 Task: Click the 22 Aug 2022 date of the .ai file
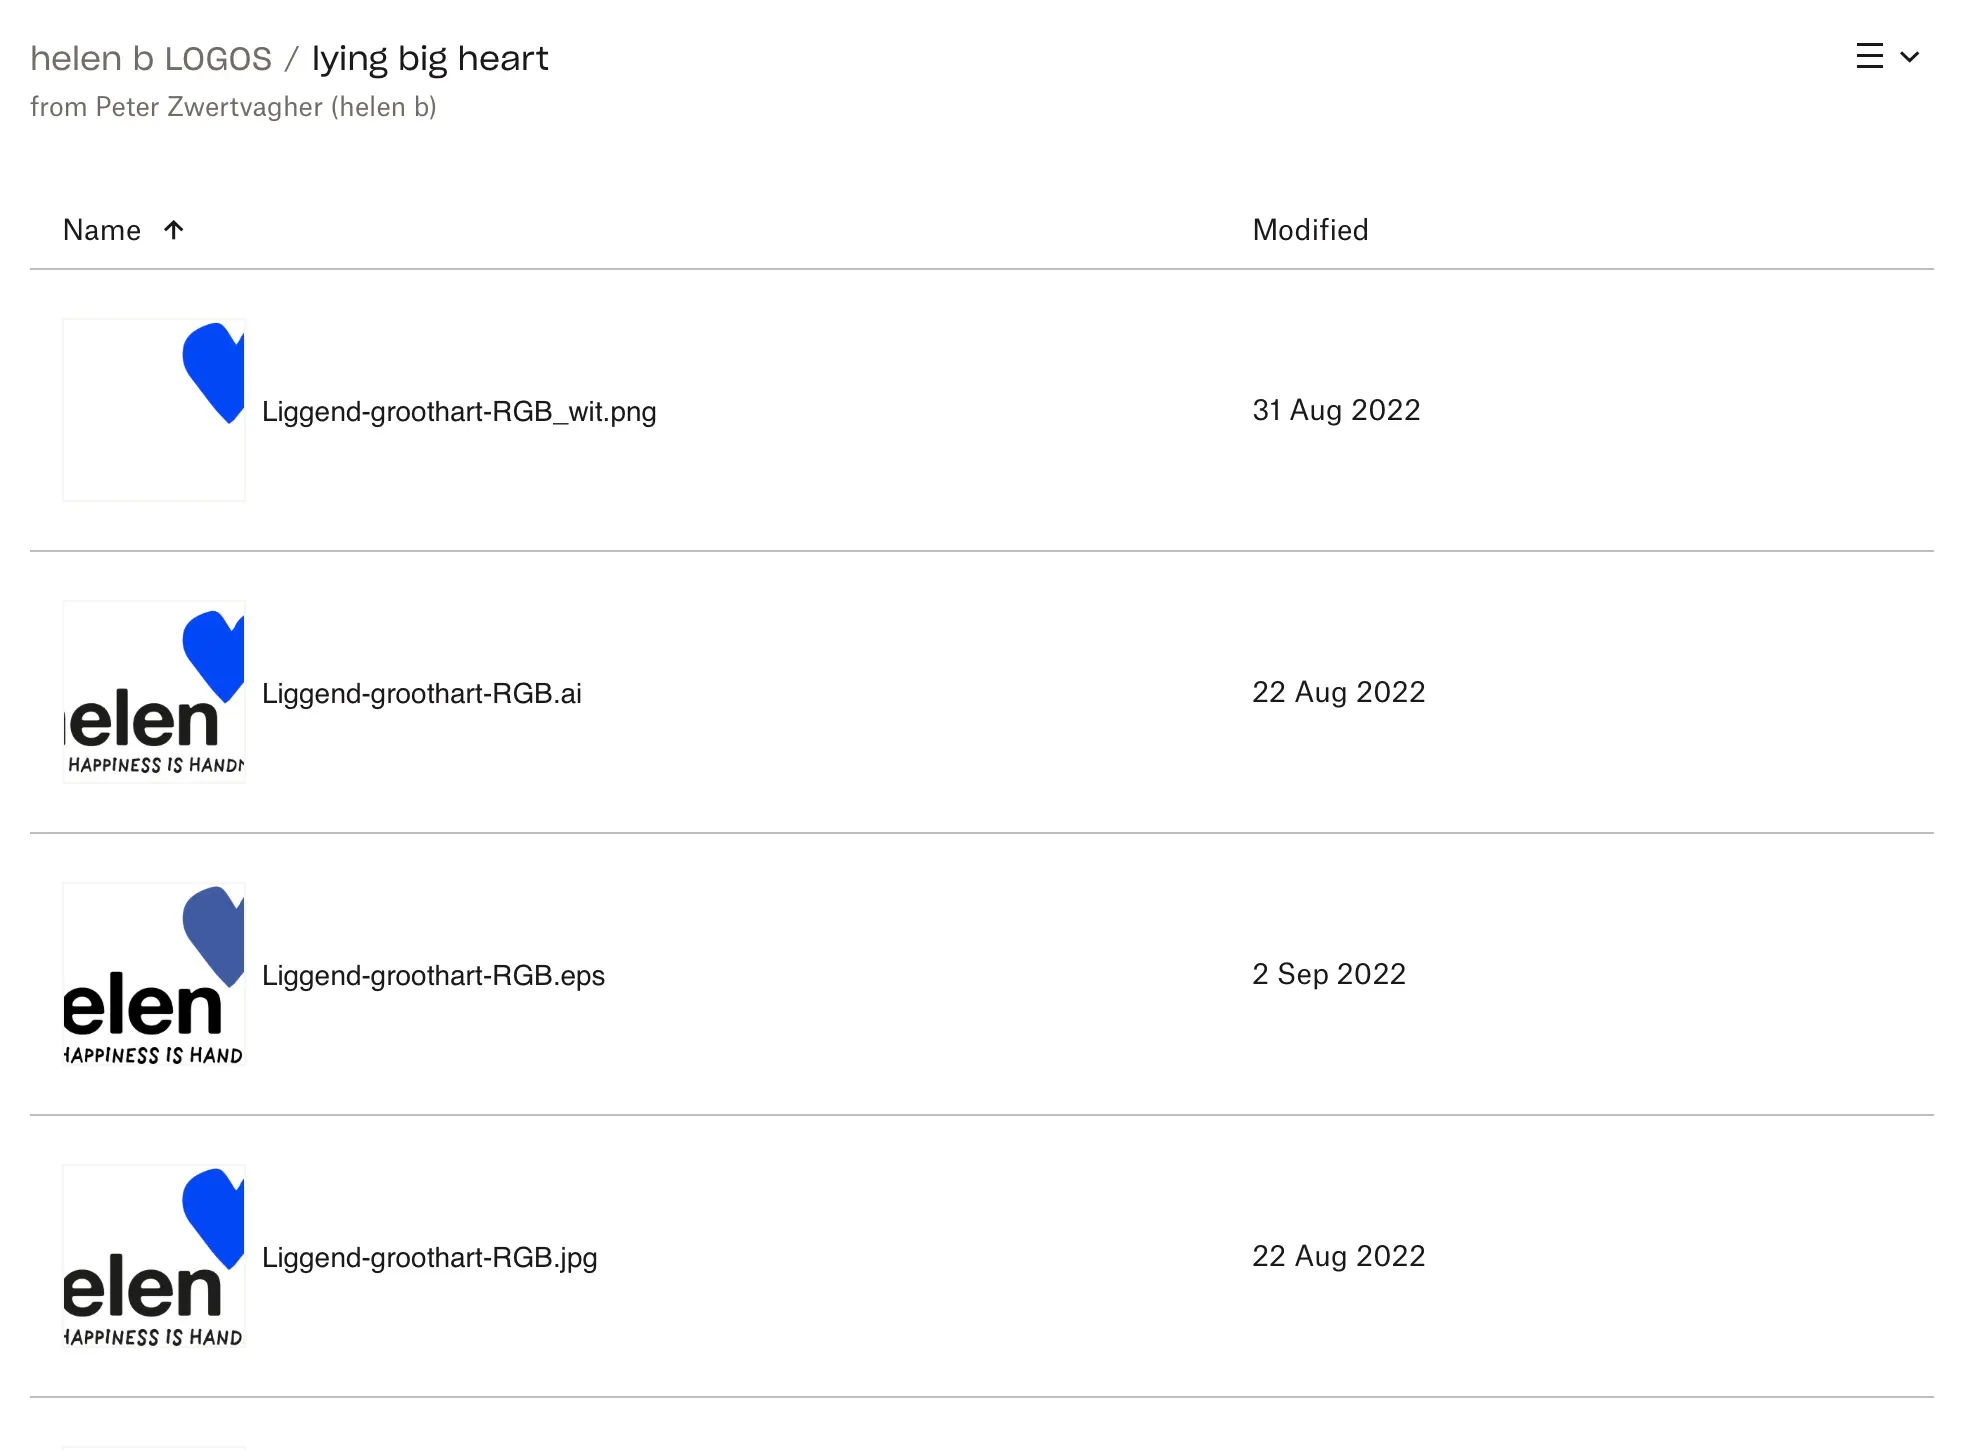[1338, 692]
